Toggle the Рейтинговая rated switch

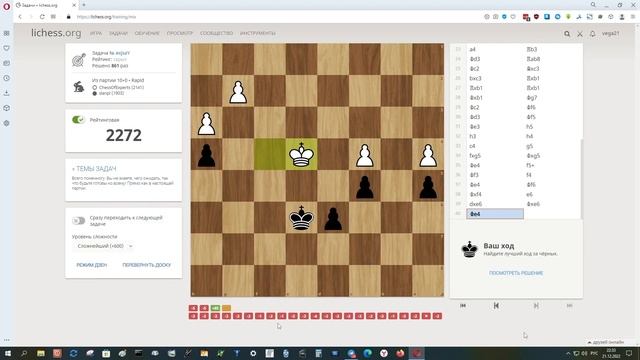[78, 120]
